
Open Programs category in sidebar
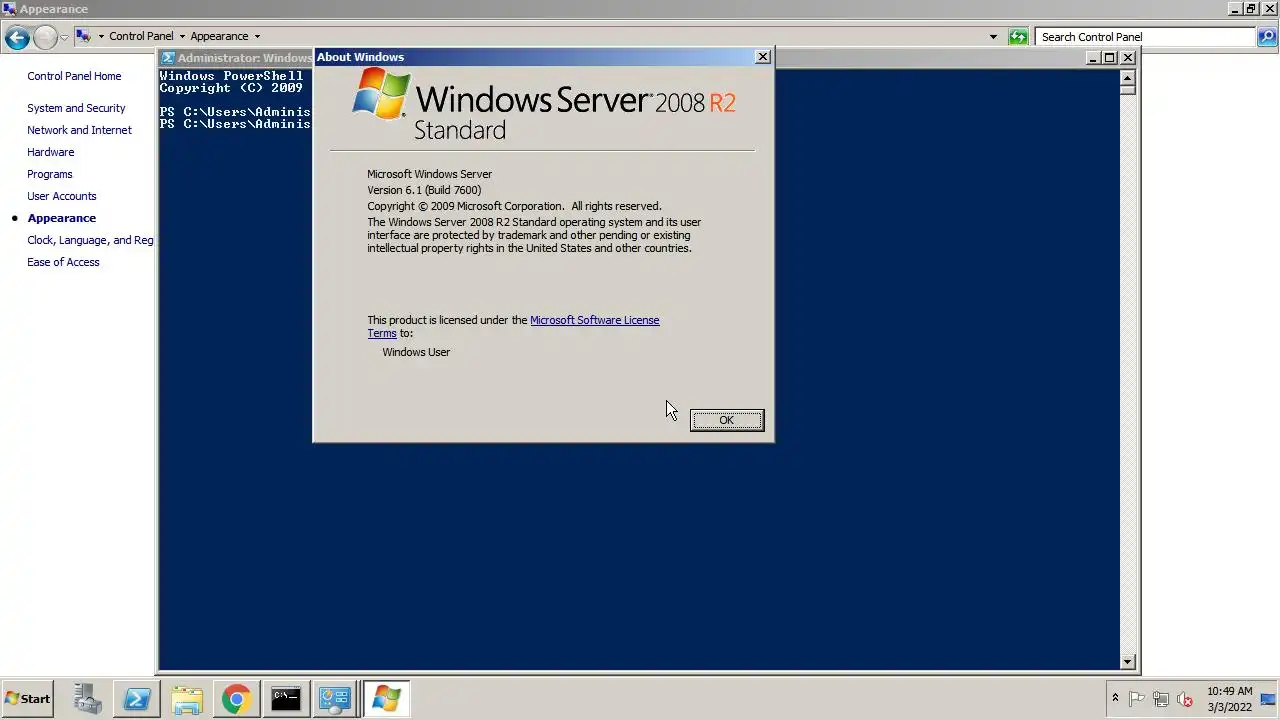coord(49,174)
